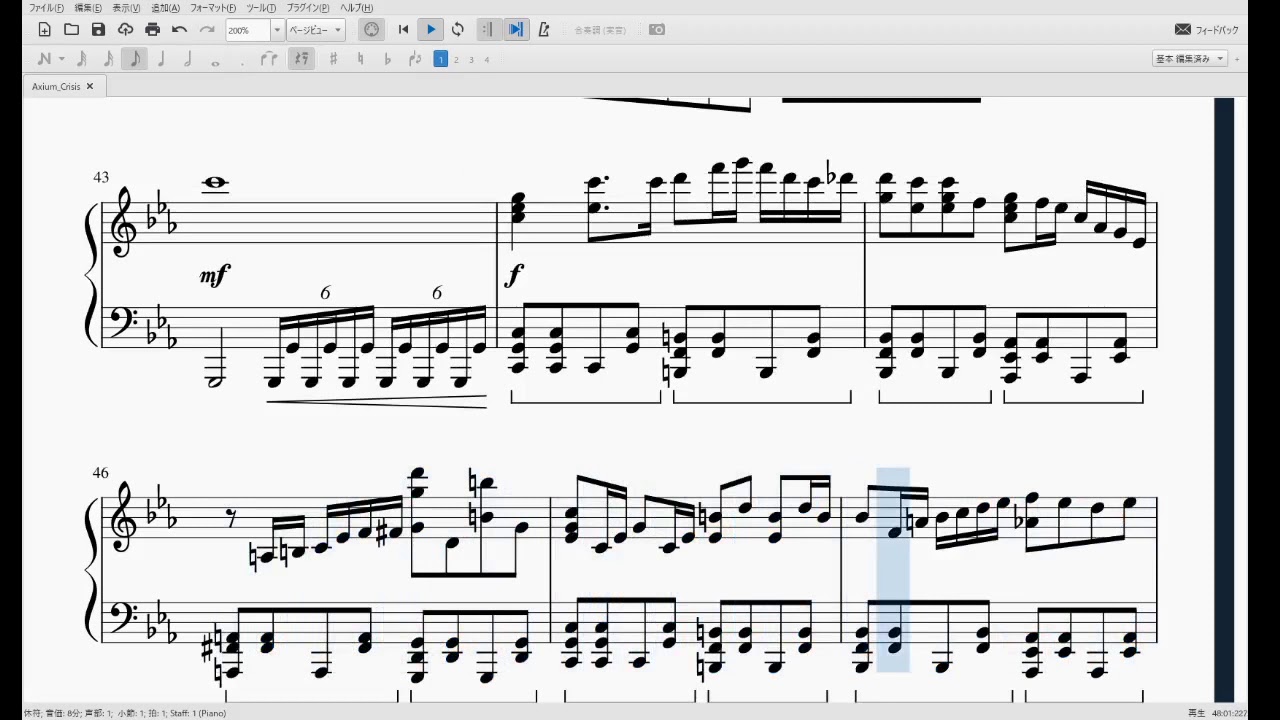Toggle MIDI input button
Viewport: 1280px width, 720px height.
371,30
